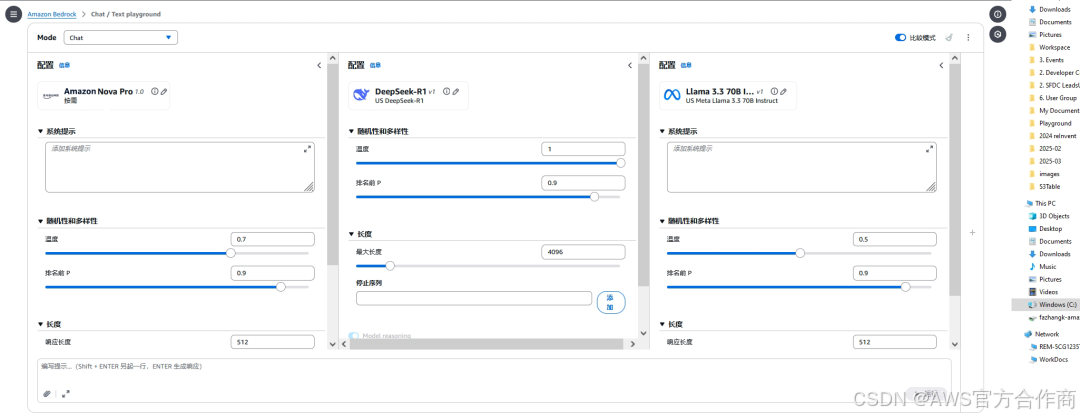Click the paperclip attachment icon

click(x=47, y=394)
